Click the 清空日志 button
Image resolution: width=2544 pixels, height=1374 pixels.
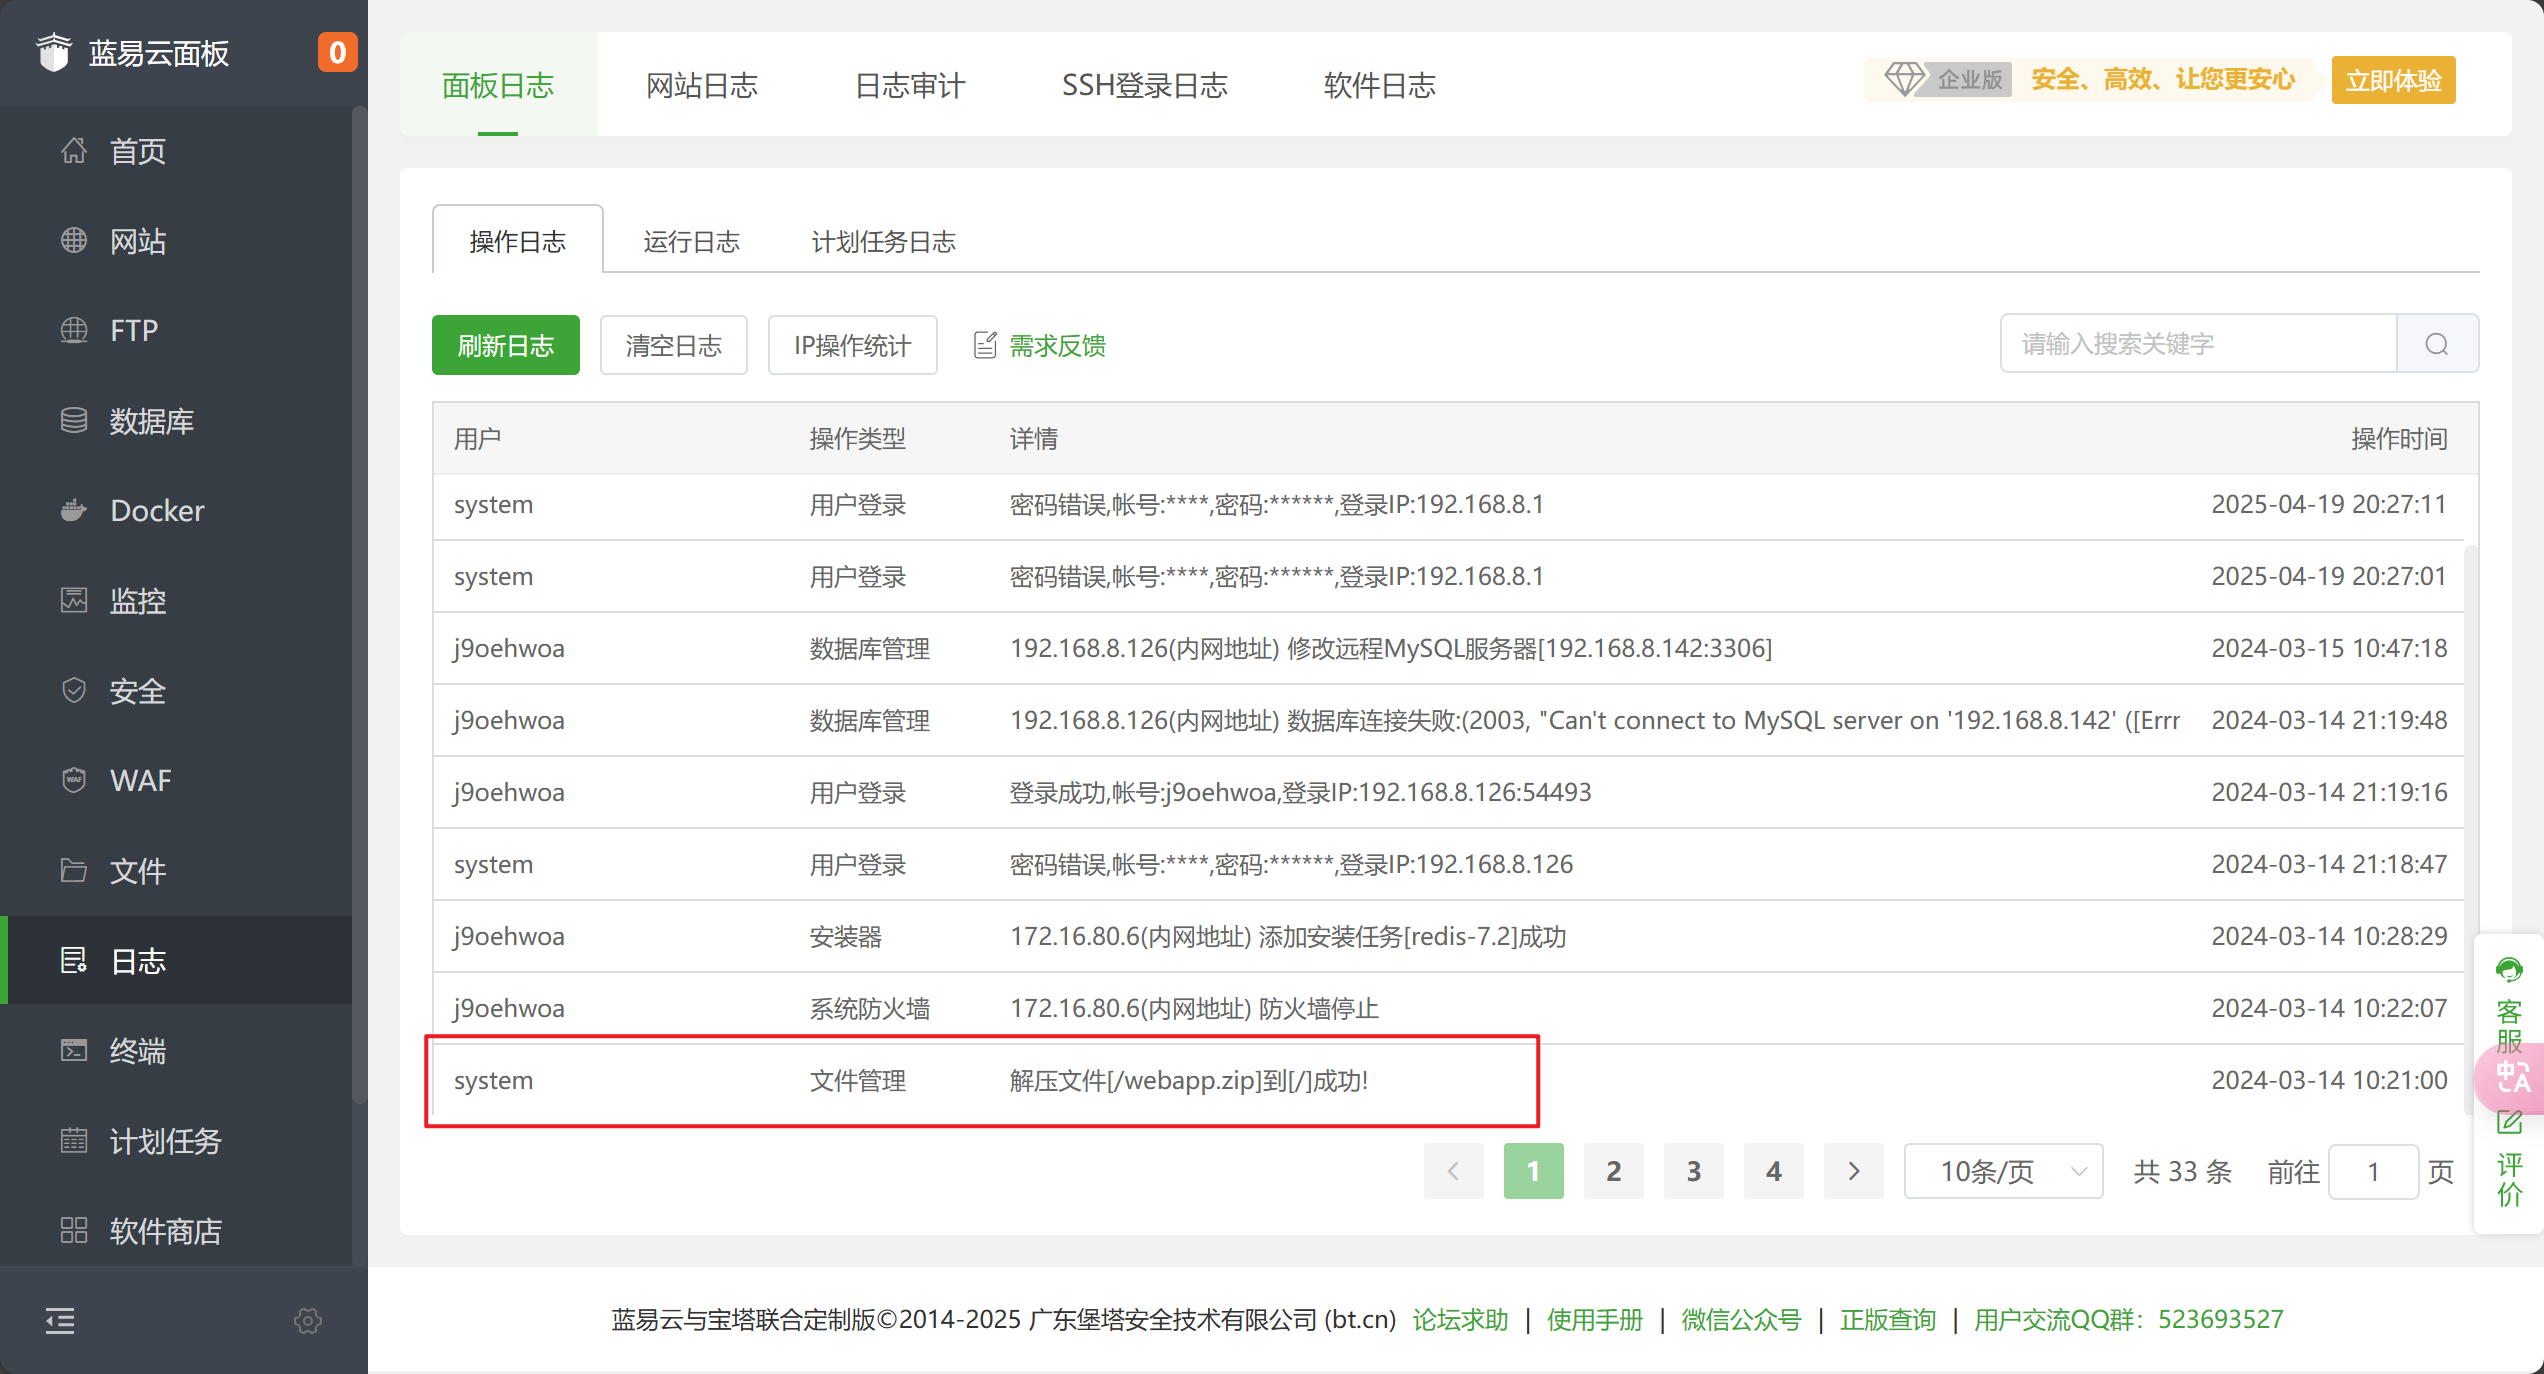673,345
